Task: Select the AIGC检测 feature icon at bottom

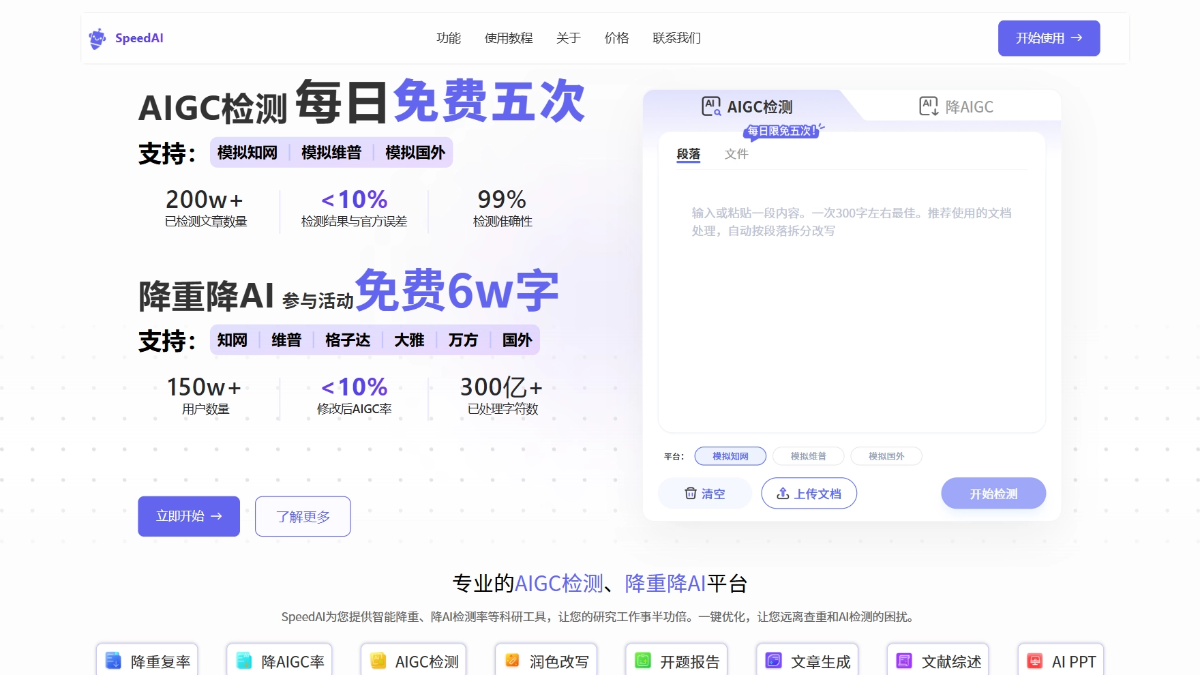Action: pyautogui.click(x=378, y=661)
